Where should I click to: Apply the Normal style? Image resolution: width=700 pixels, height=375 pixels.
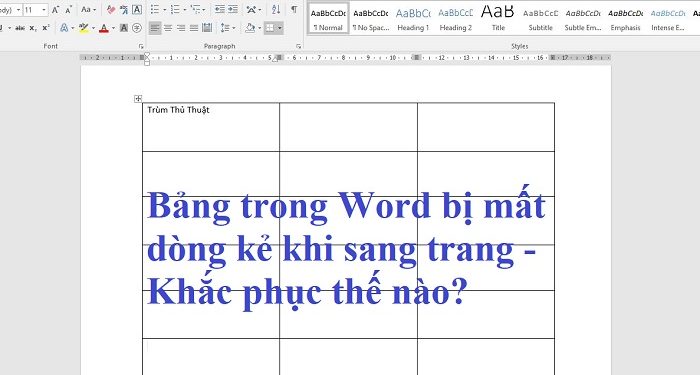(x=328, y=18)
